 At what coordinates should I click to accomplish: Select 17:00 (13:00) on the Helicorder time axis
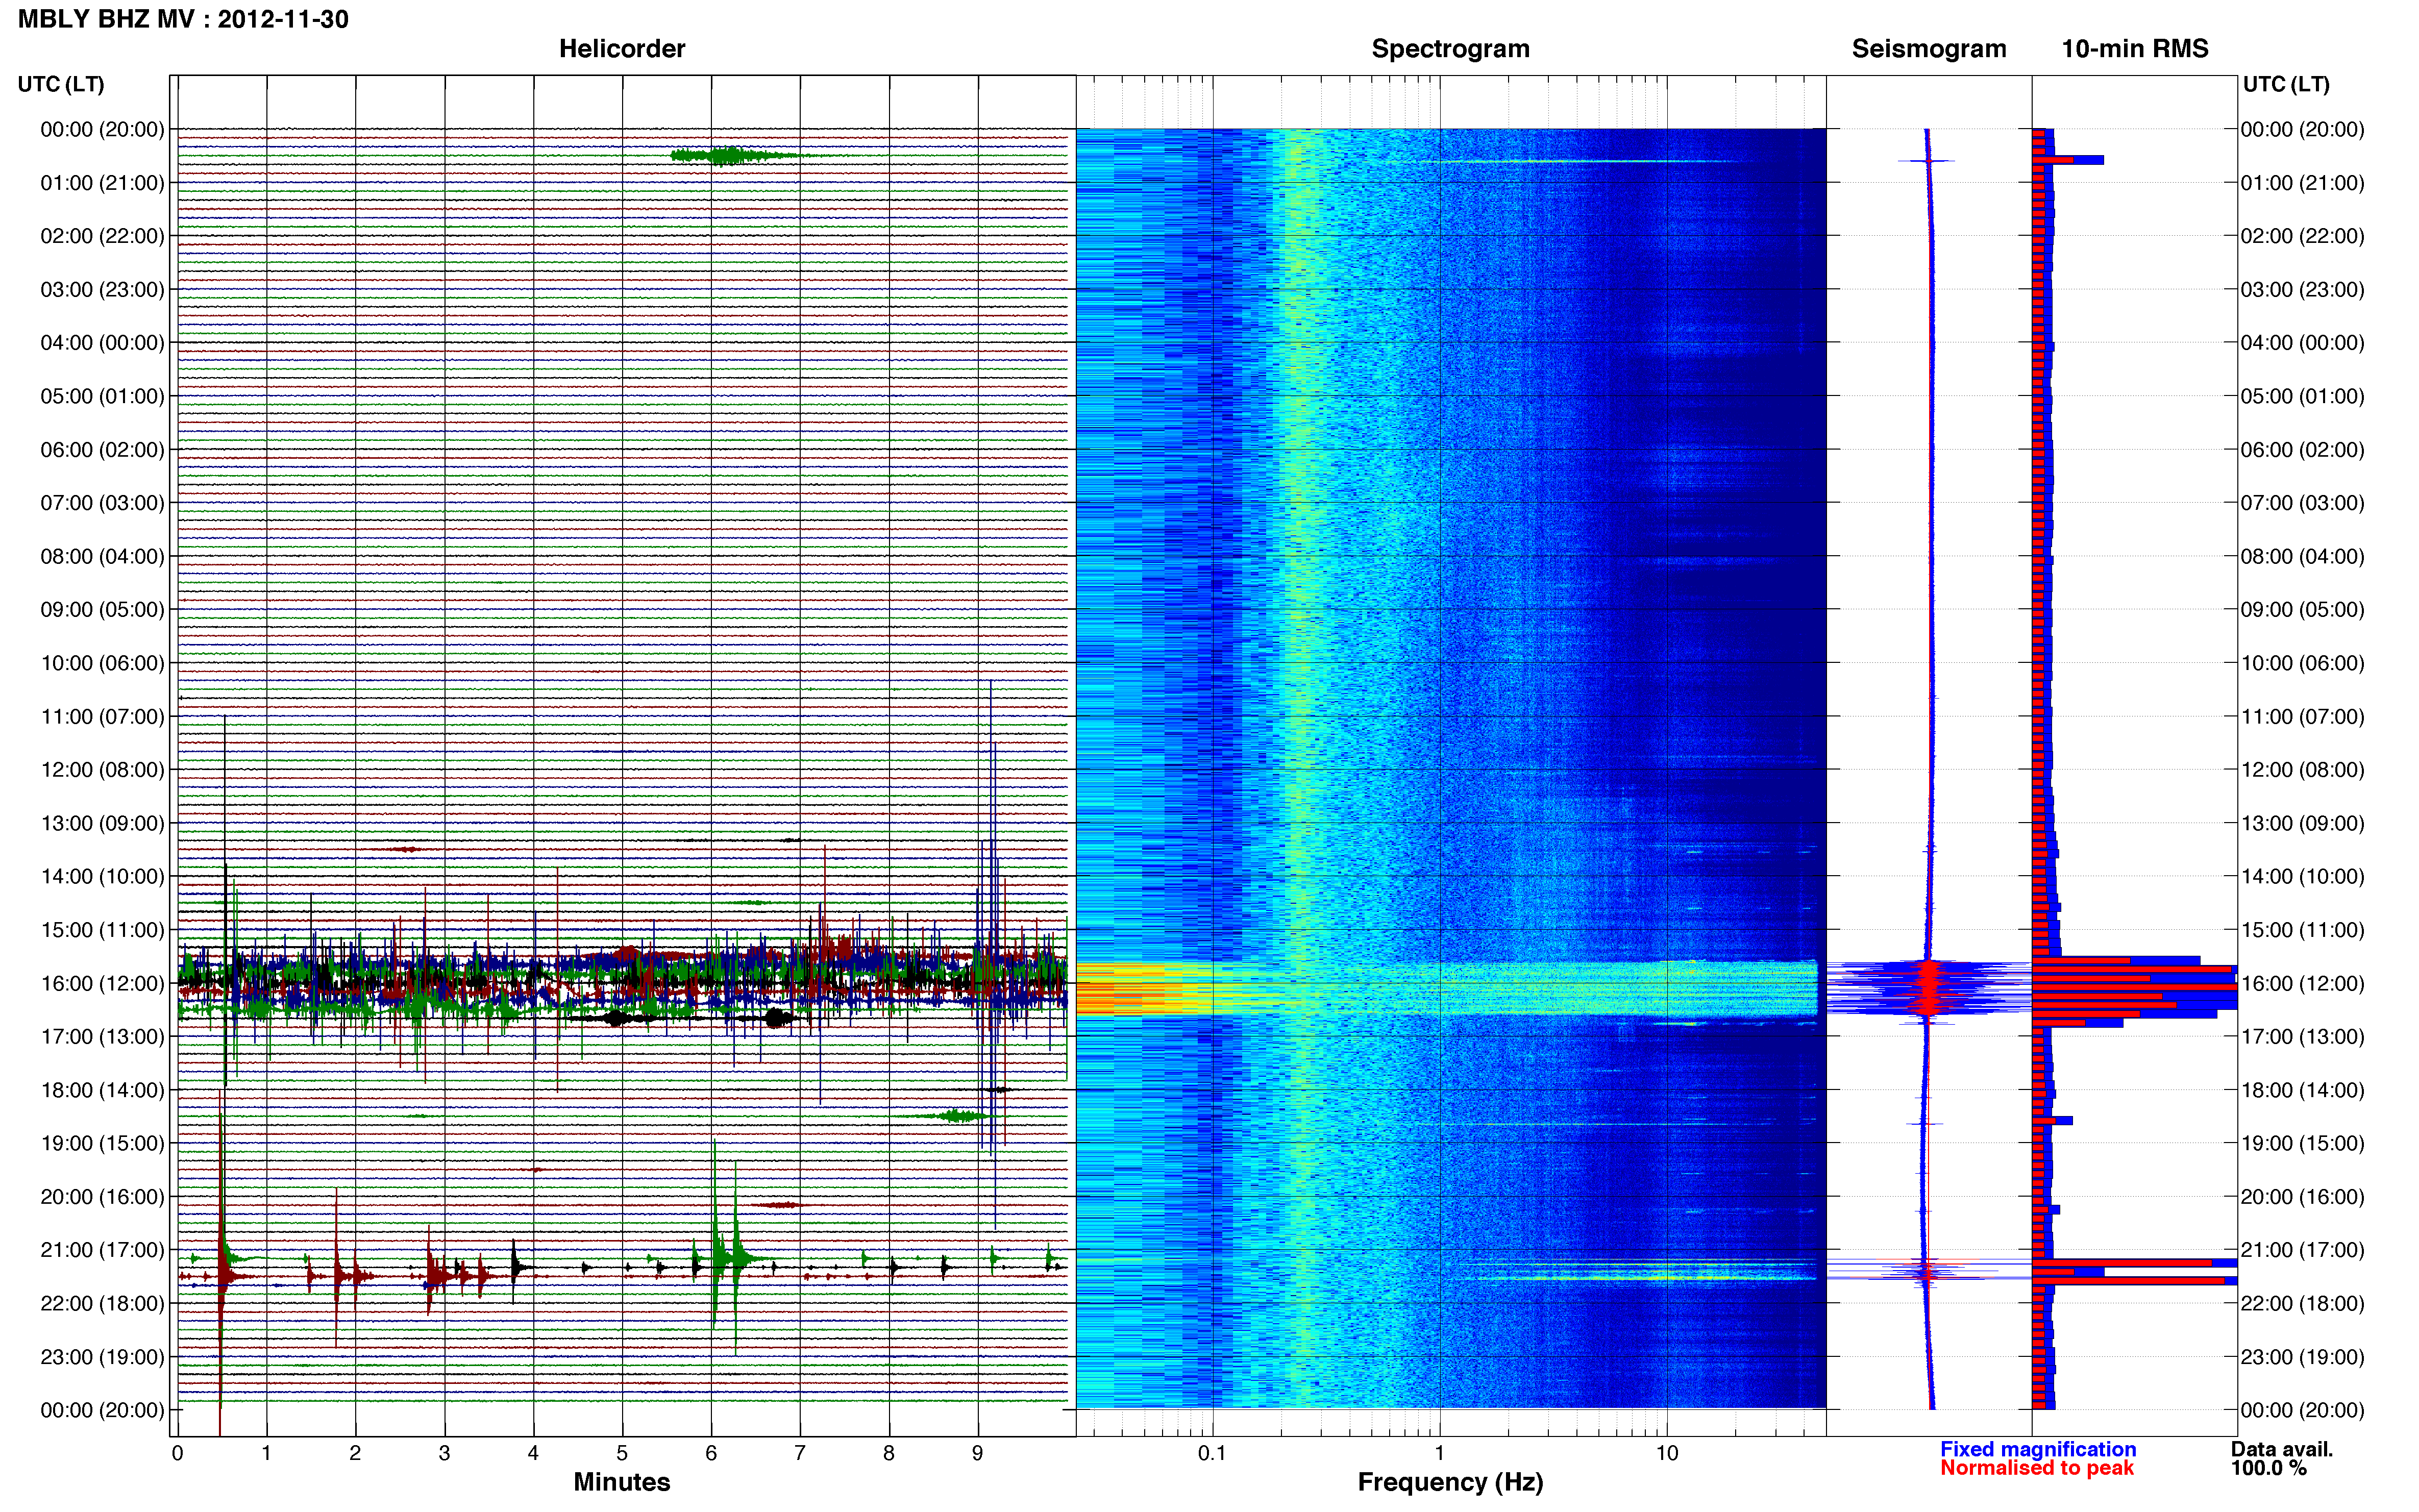point(102,1037)
